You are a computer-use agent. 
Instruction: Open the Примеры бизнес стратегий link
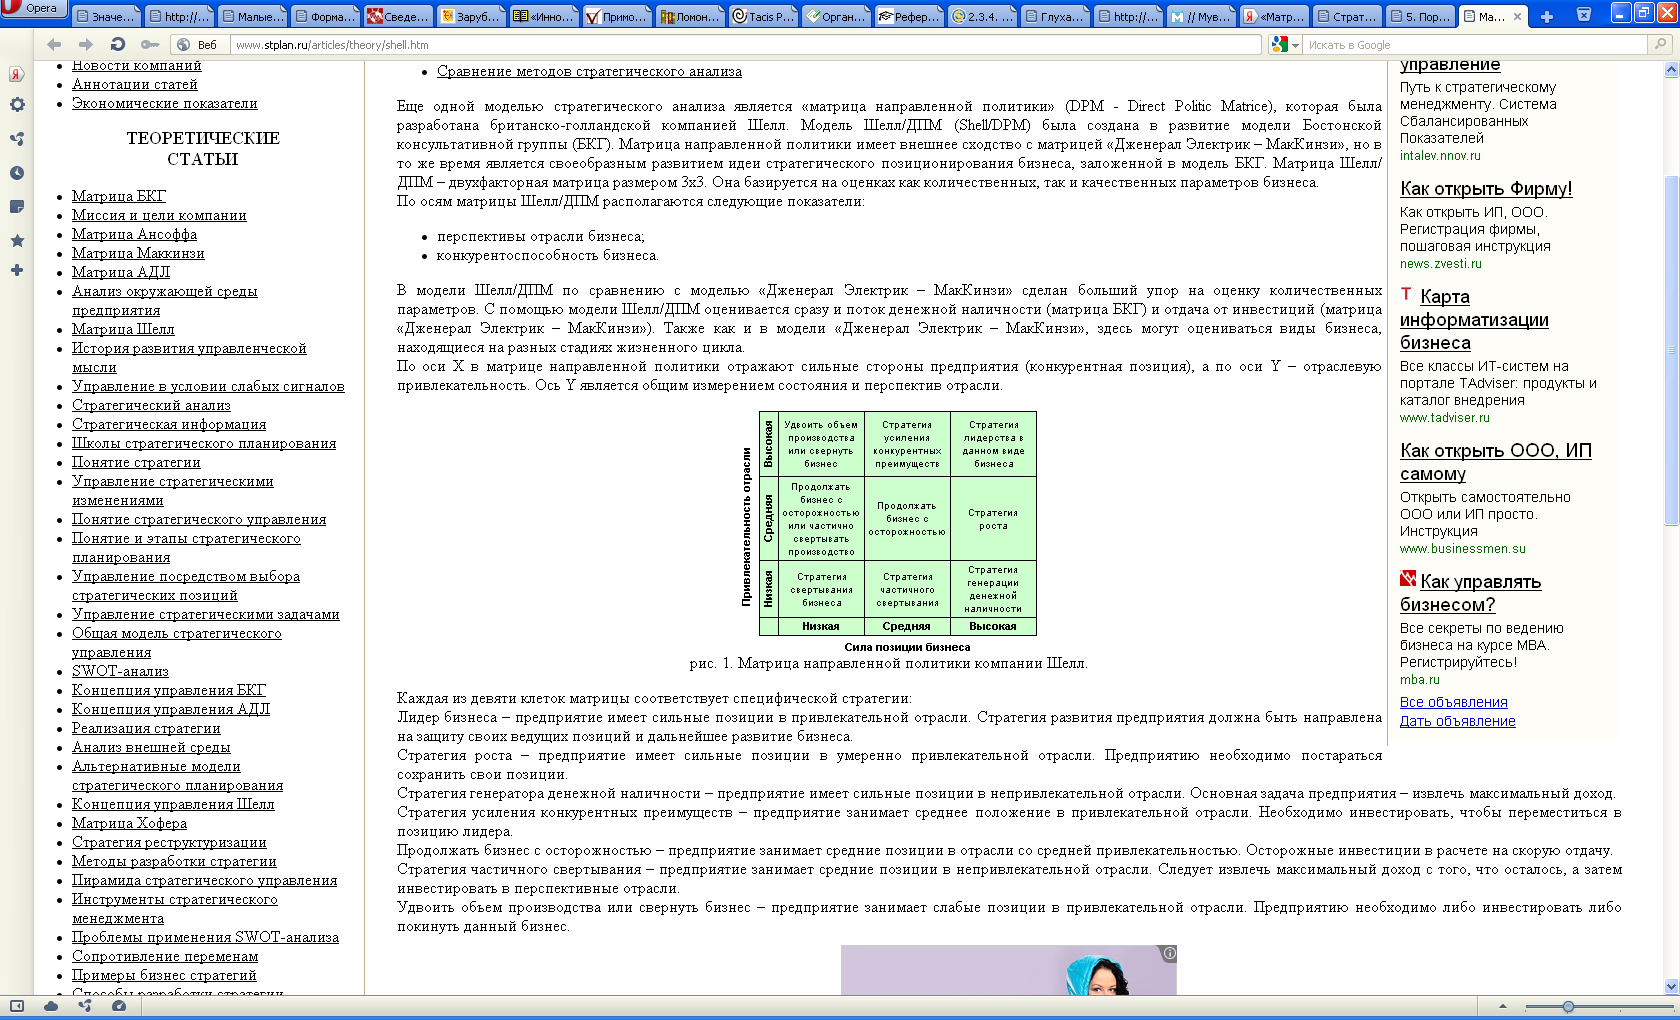(x=164, y=975)
